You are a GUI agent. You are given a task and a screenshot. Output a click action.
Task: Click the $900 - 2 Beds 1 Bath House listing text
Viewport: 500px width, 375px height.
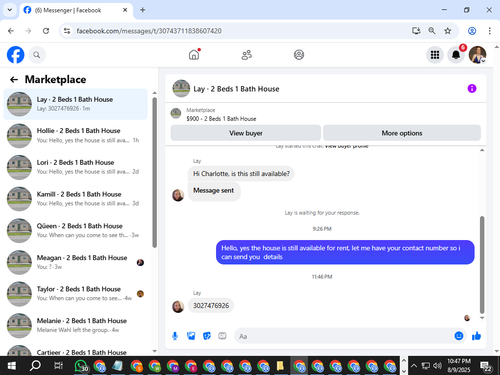pyautogui.click(x=221, y=119)
